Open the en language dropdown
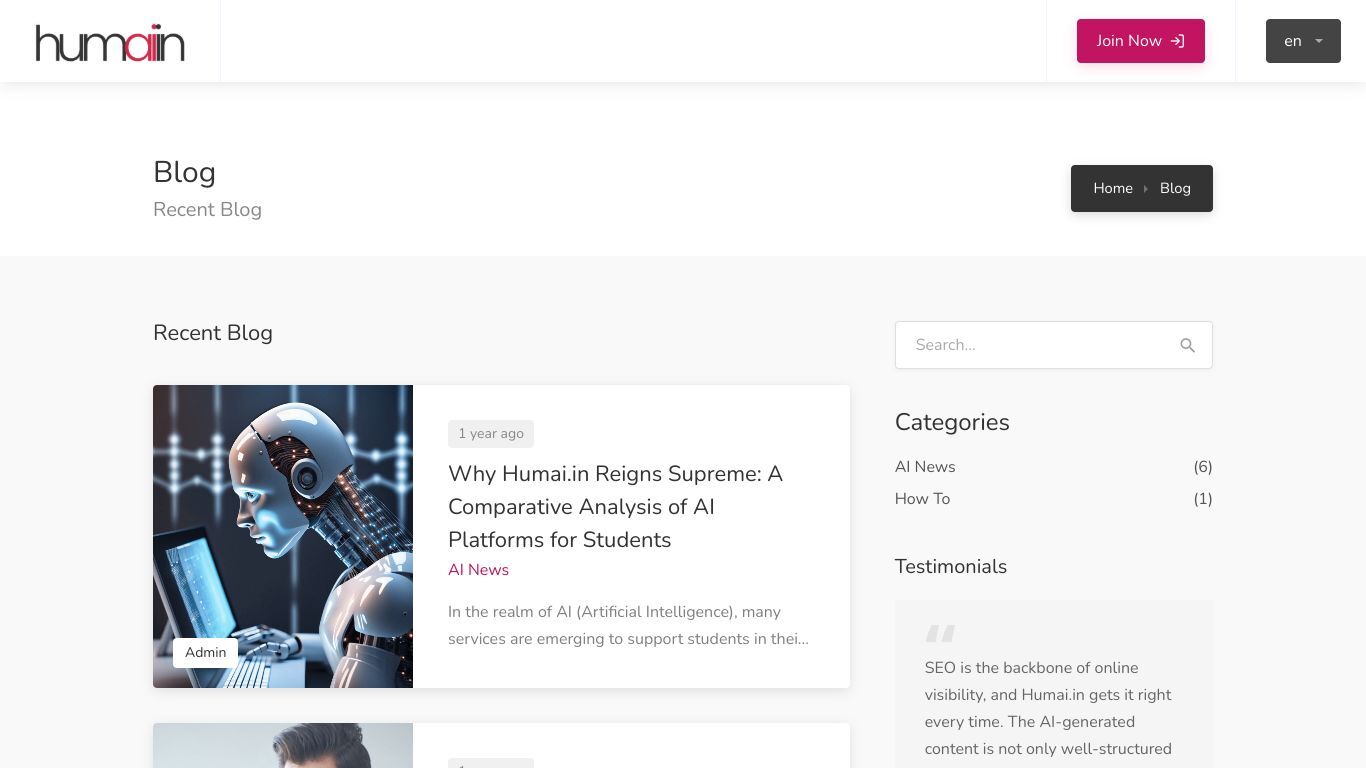The image size is (1366, 768). click(x=1303, y=41)
